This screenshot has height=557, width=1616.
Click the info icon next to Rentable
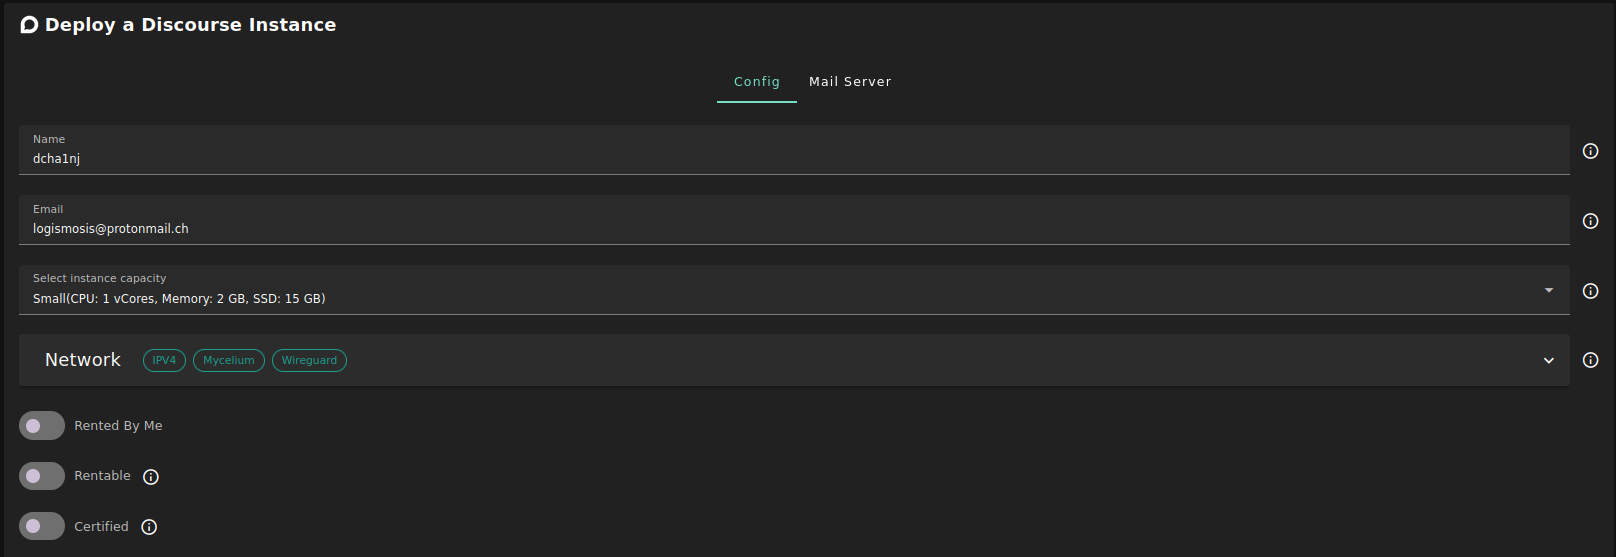[151, 477]
